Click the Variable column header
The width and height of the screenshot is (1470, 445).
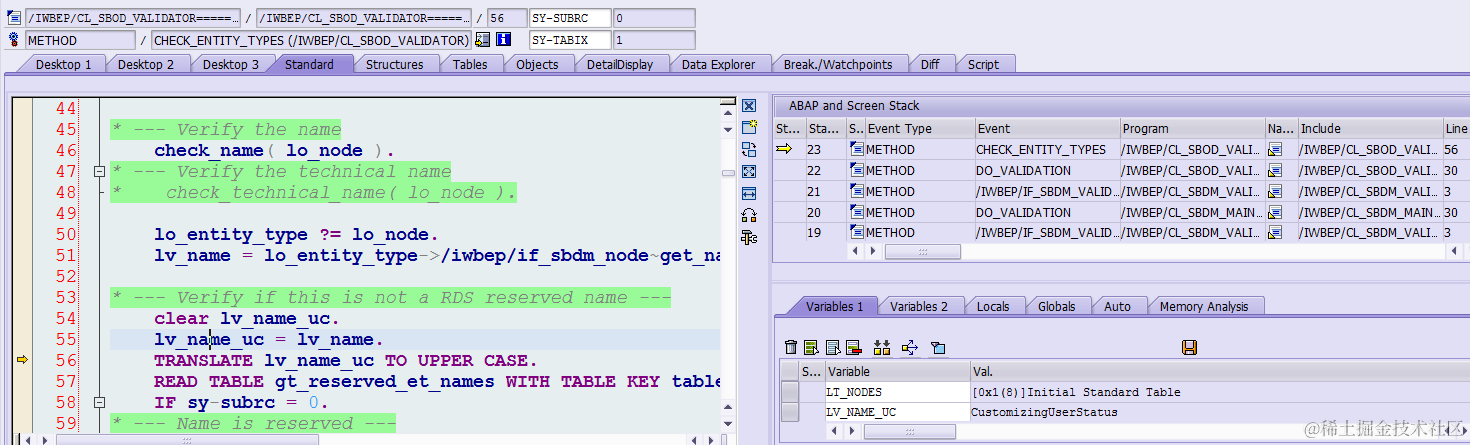[896, 371]
